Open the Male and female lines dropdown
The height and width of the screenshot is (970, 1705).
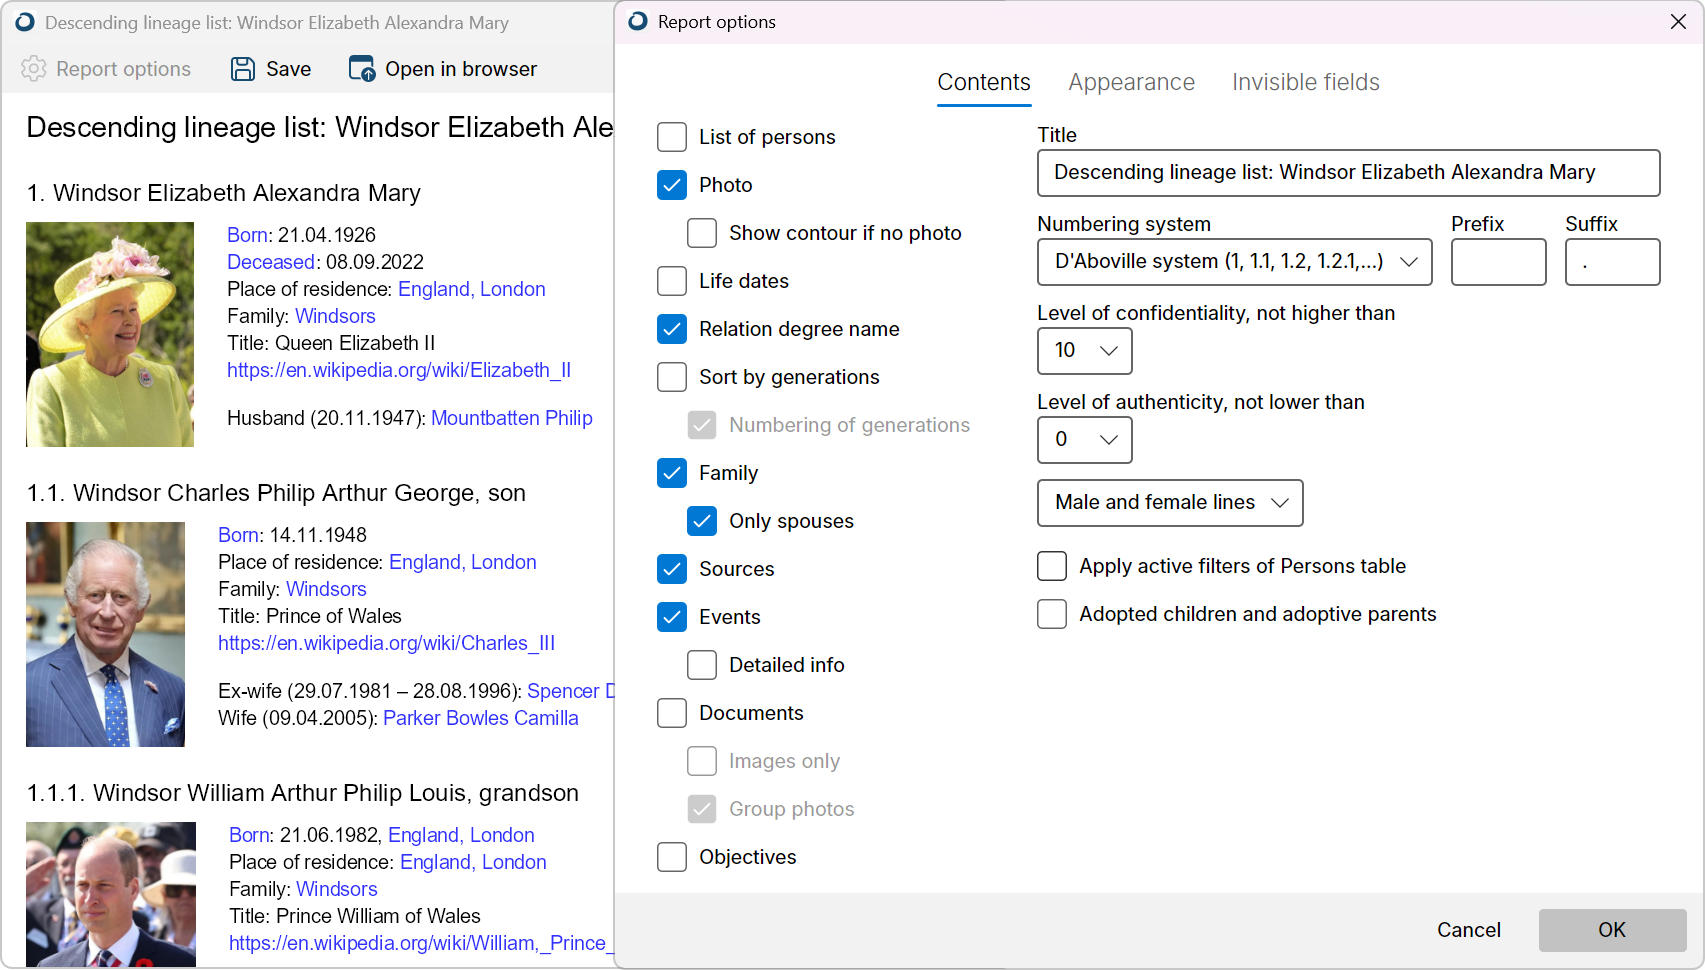coord(1169,503)
